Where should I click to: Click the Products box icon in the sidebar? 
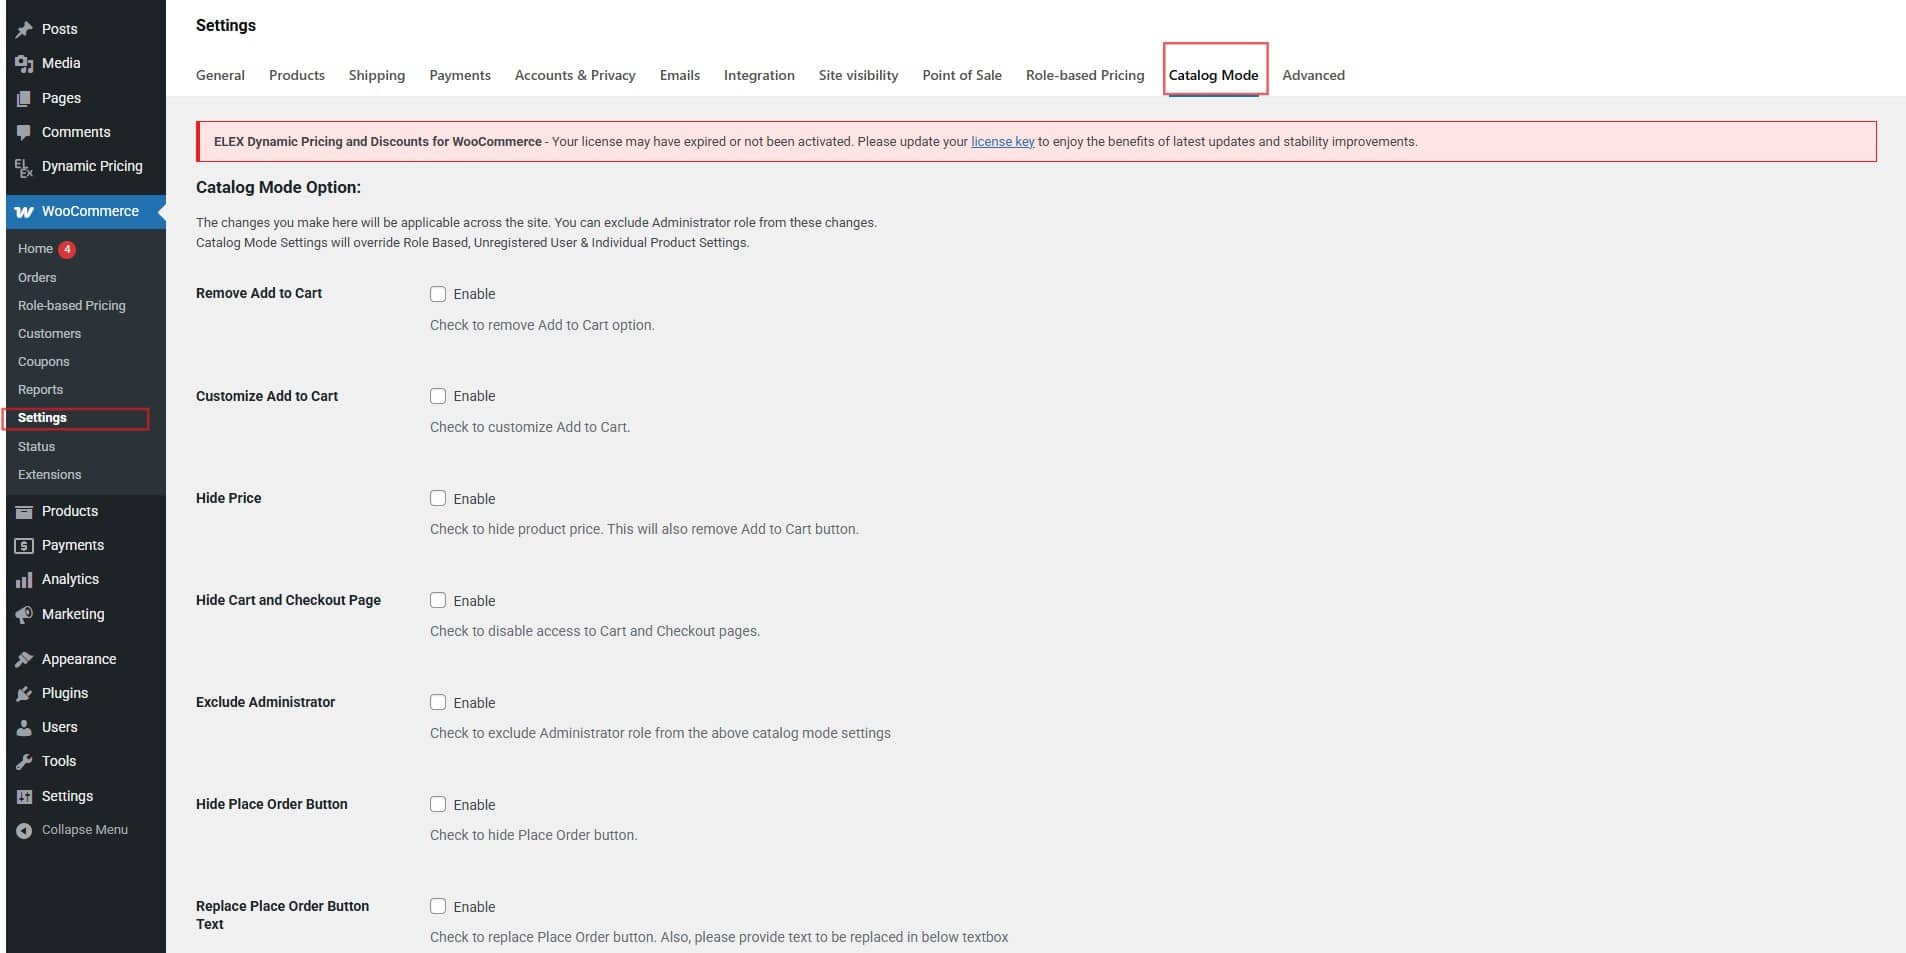click(x=24, y=511)
